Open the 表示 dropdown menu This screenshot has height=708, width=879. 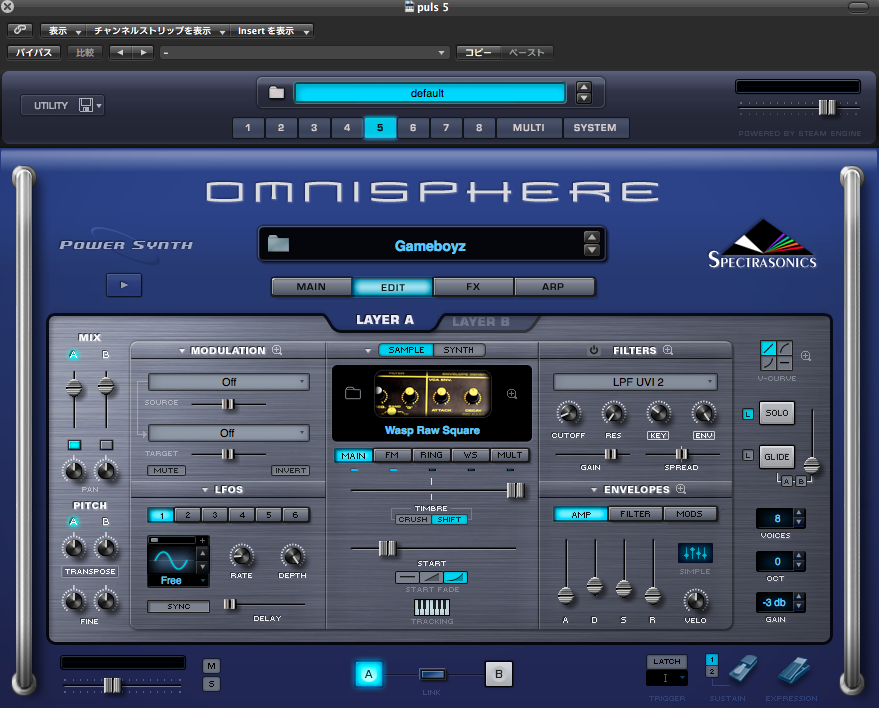click(63, 30)
